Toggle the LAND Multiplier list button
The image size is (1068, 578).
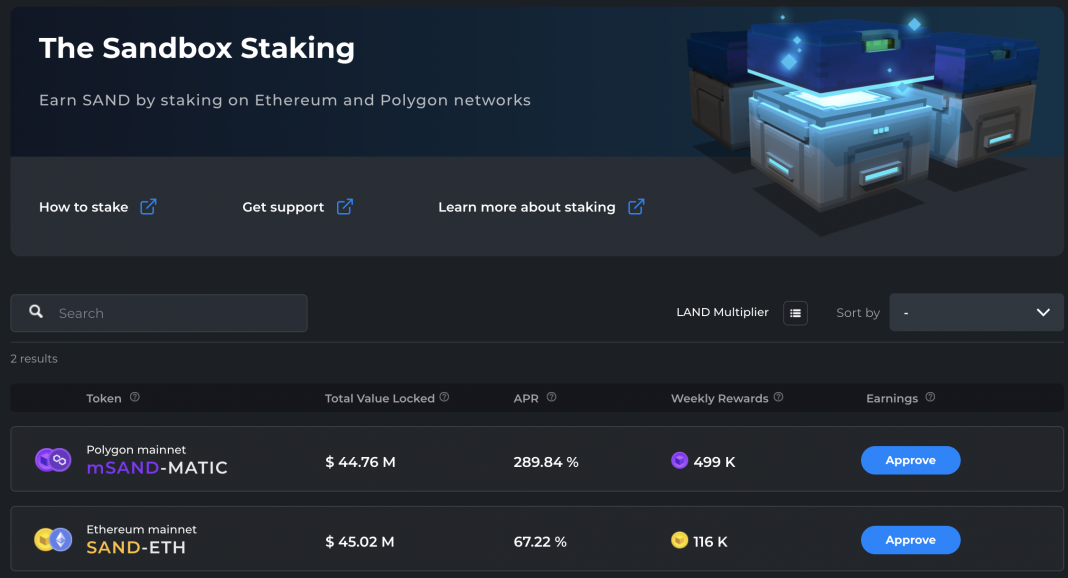pos(795,313)
